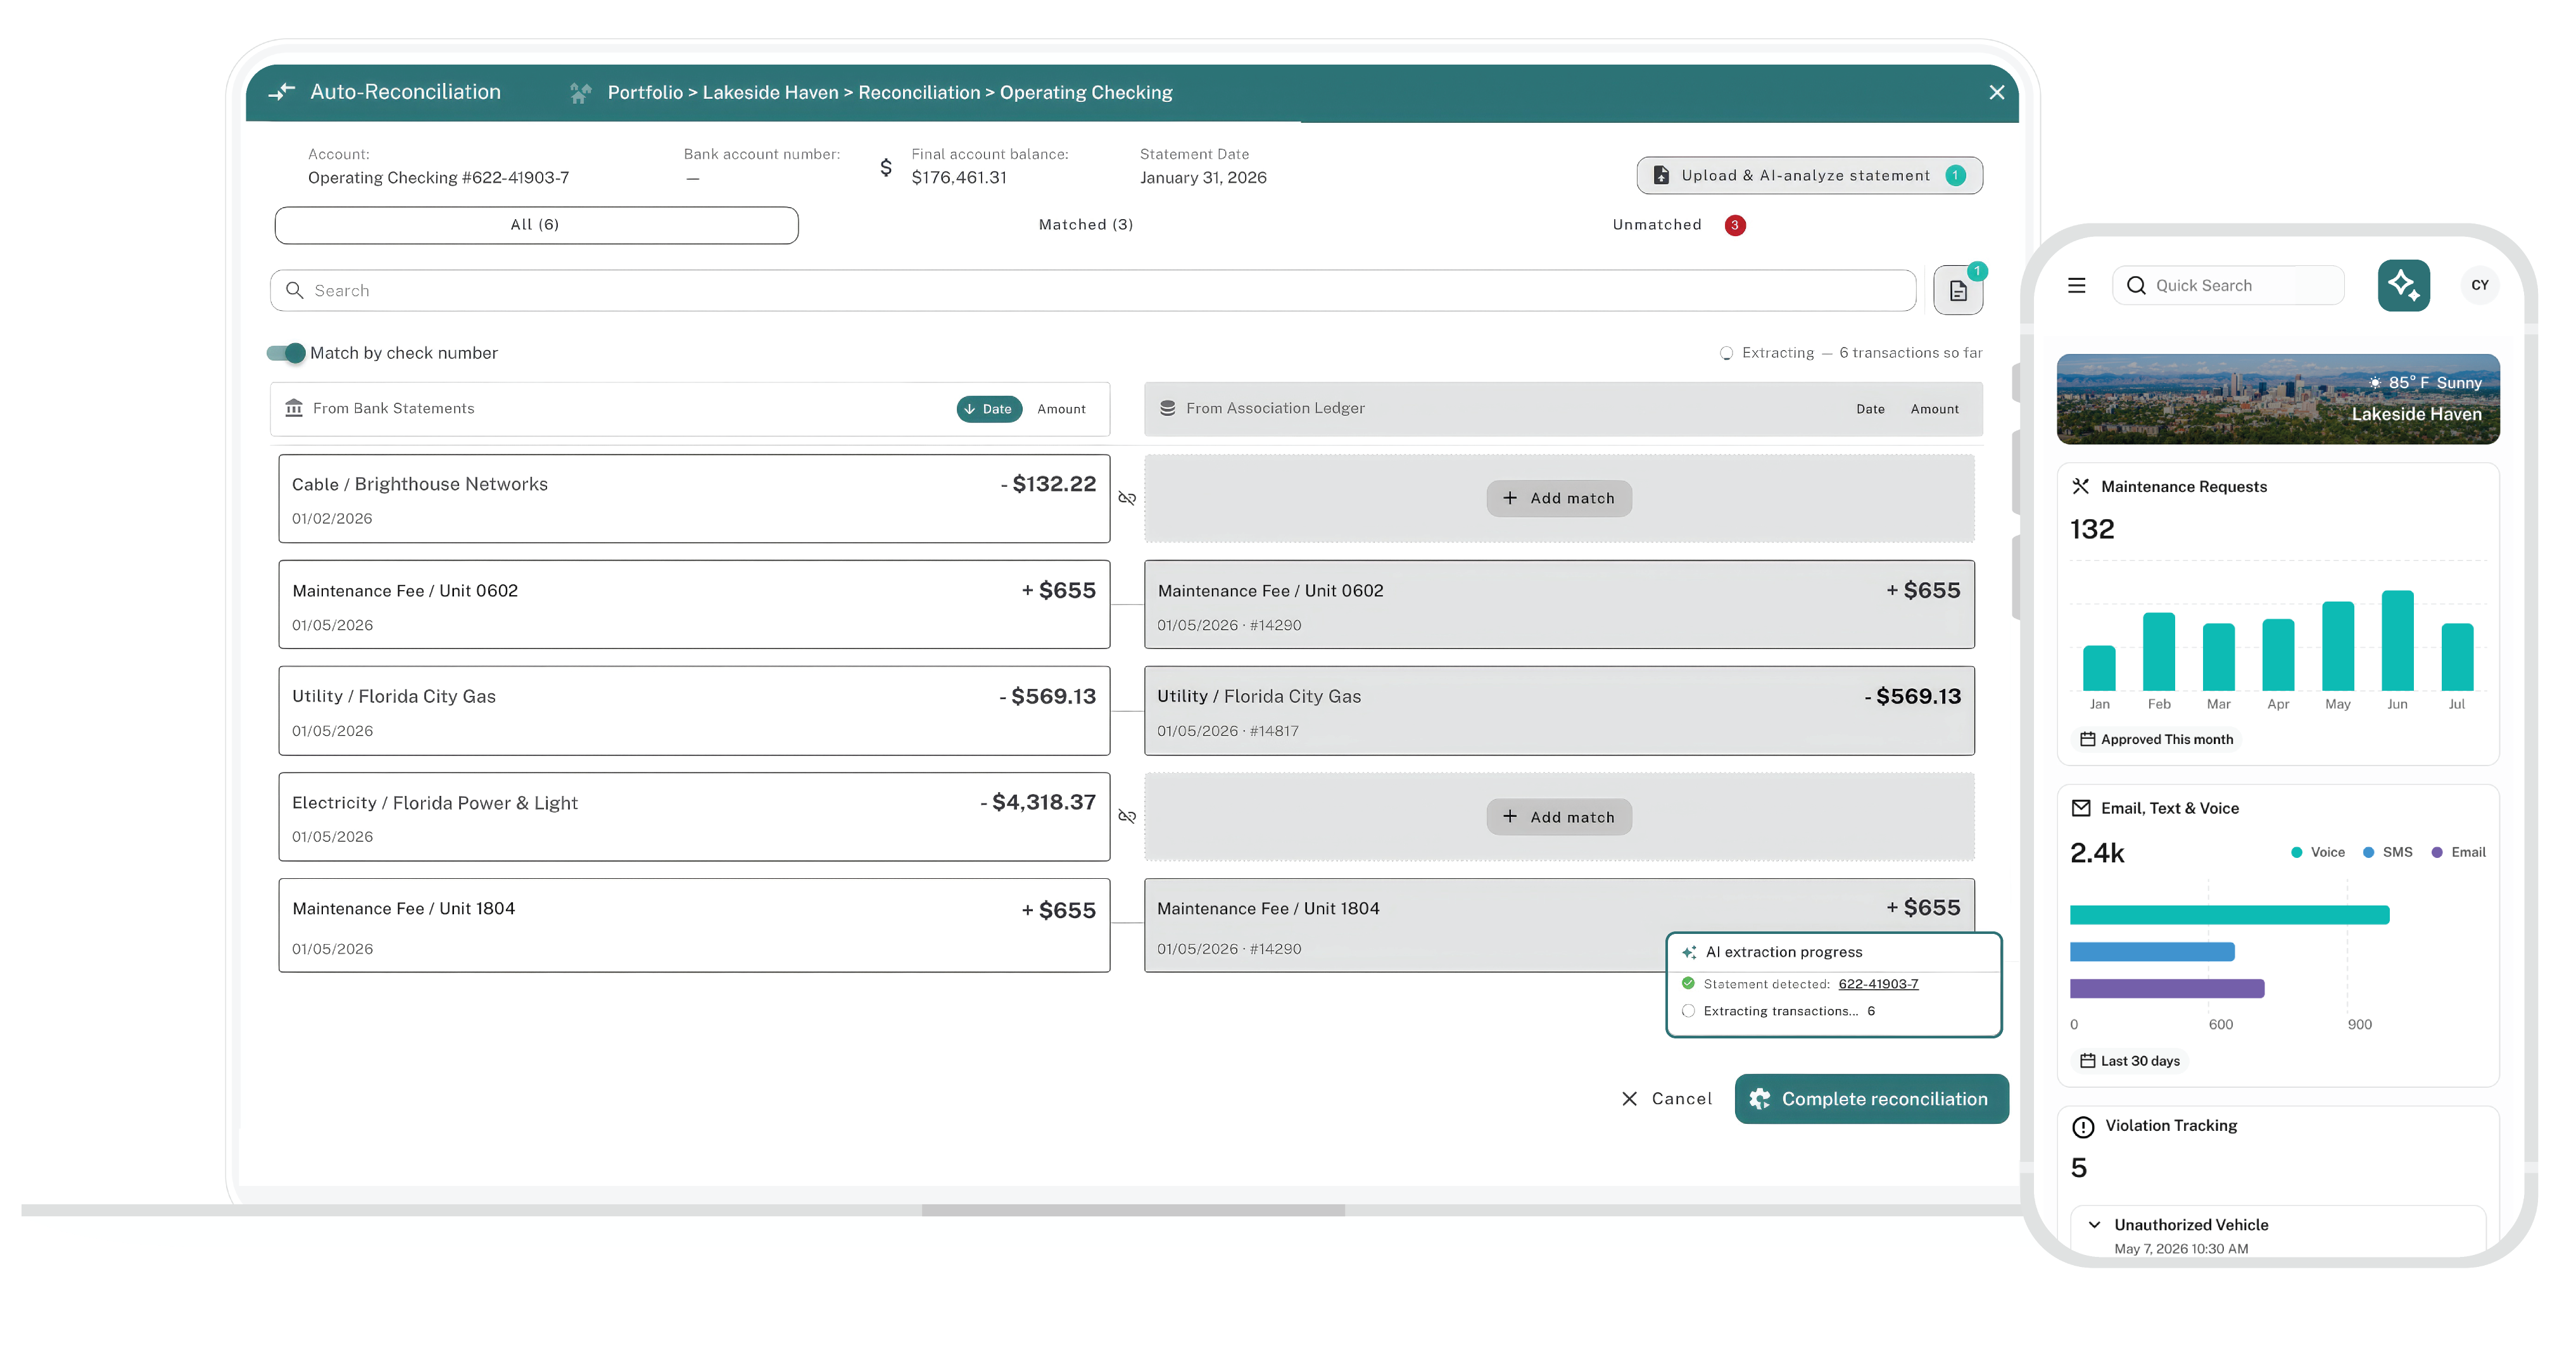Add match for Brighthouse Networks transaction

[1559, 498]
